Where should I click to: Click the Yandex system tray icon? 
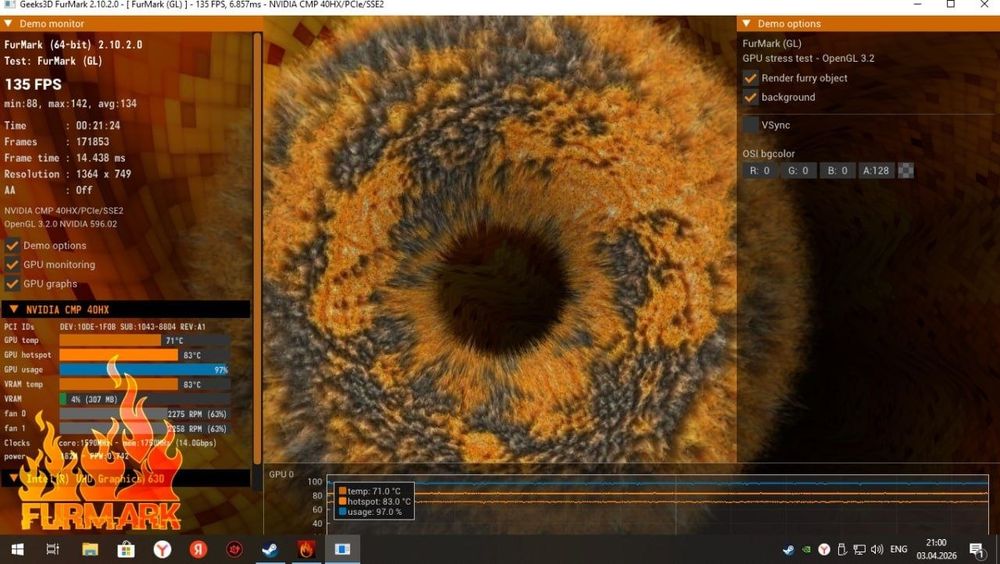click(824, 549)
